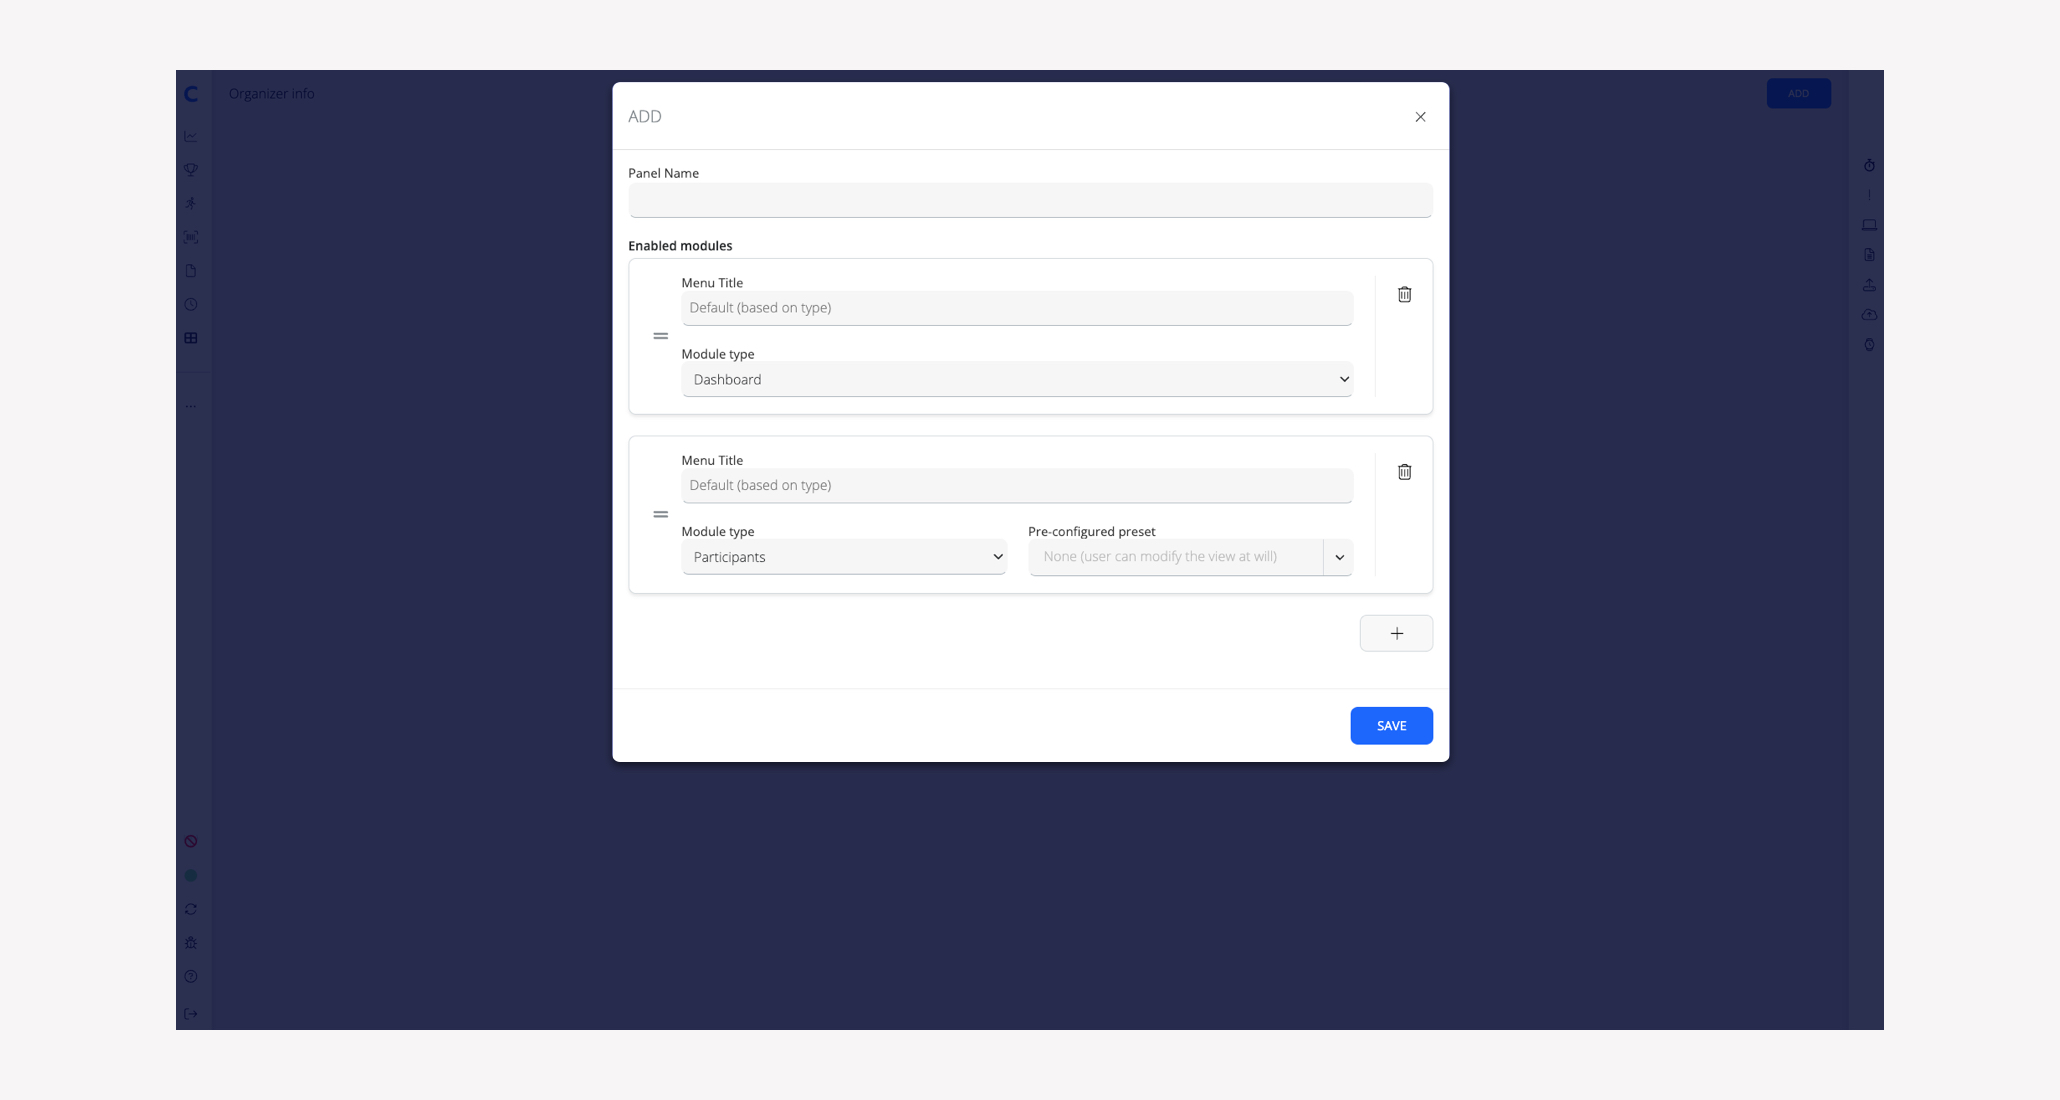Image resolution: width=2060 pixels, height=1100 pixels.
Task: Click the first module's Menu Title field
Action: [1017, 308]
